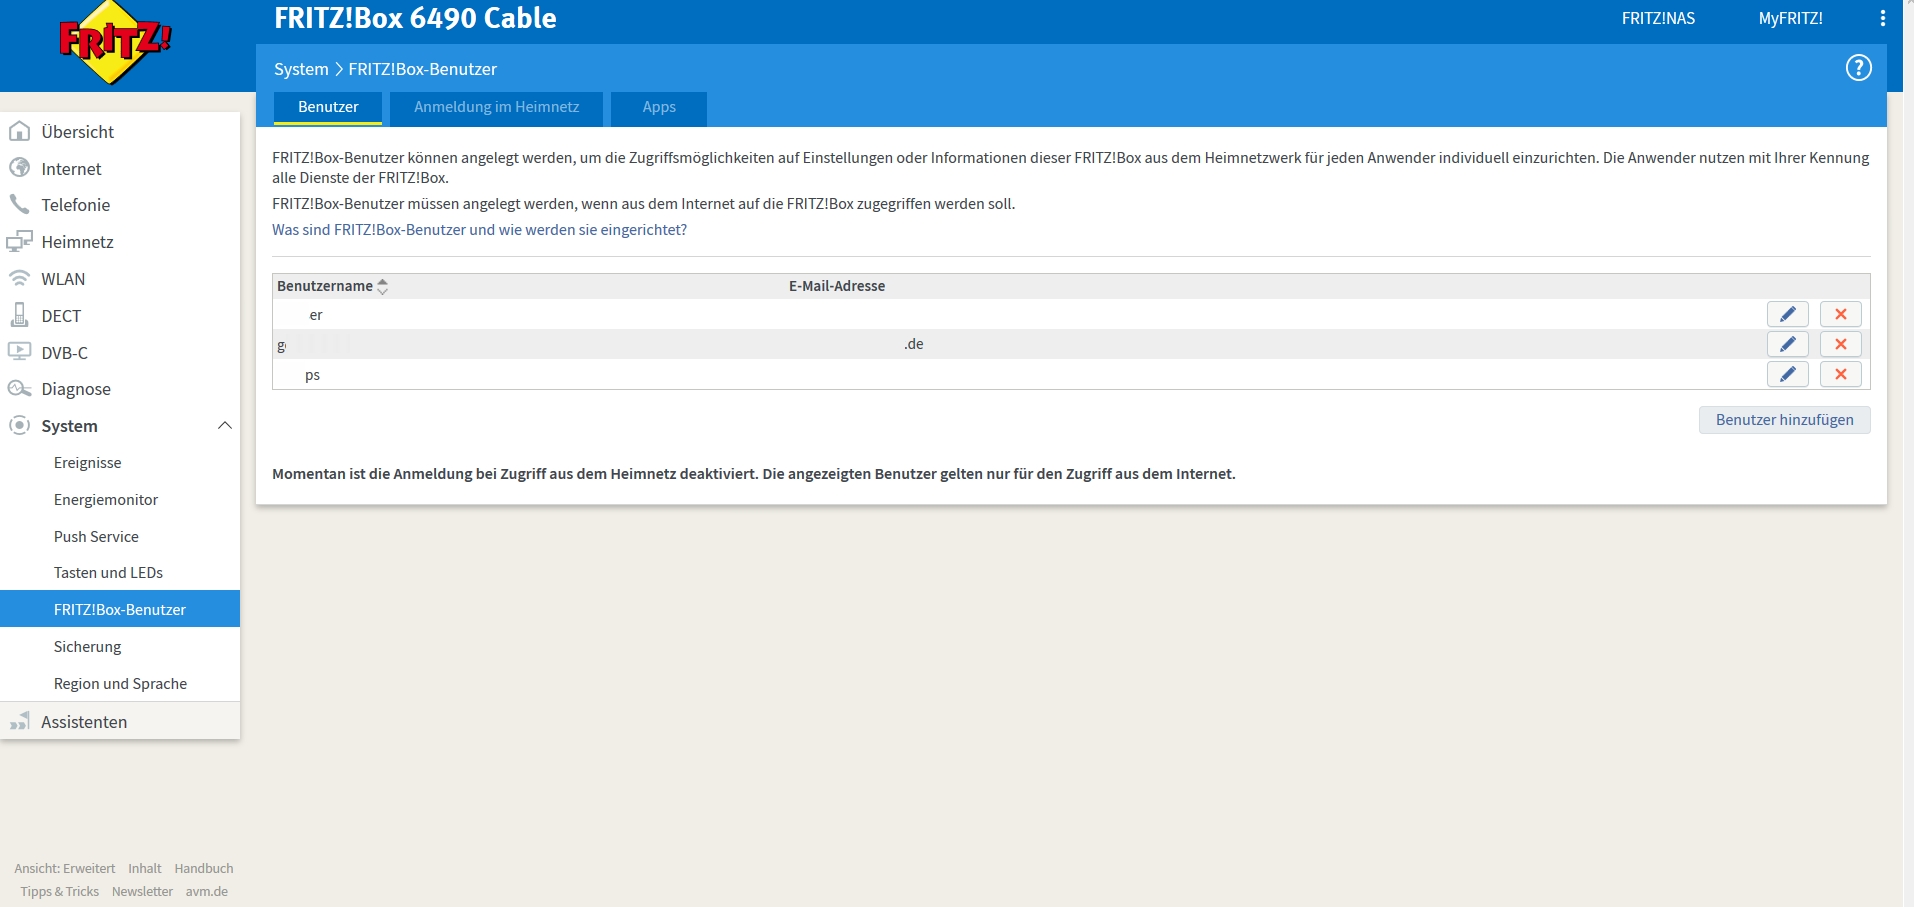The image size is (1914, 907).
Task: Click the Diagnose icon
Action: point(19,388)
